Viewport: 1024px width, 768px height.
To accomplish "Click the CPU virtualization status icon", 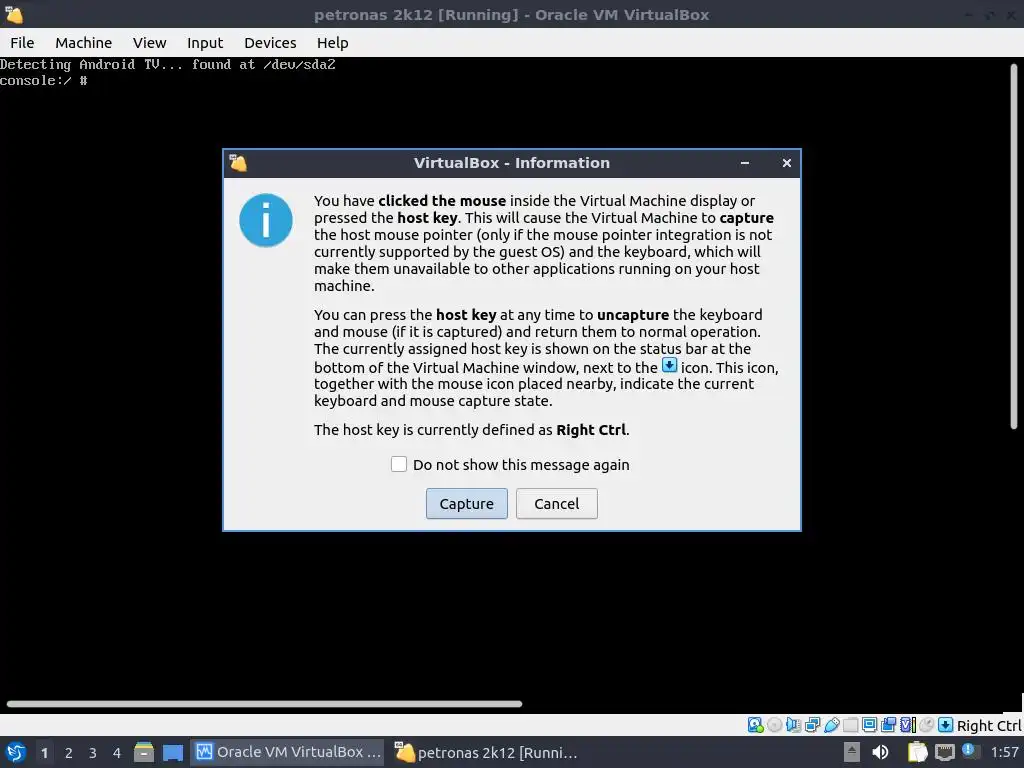I will 907,725.
